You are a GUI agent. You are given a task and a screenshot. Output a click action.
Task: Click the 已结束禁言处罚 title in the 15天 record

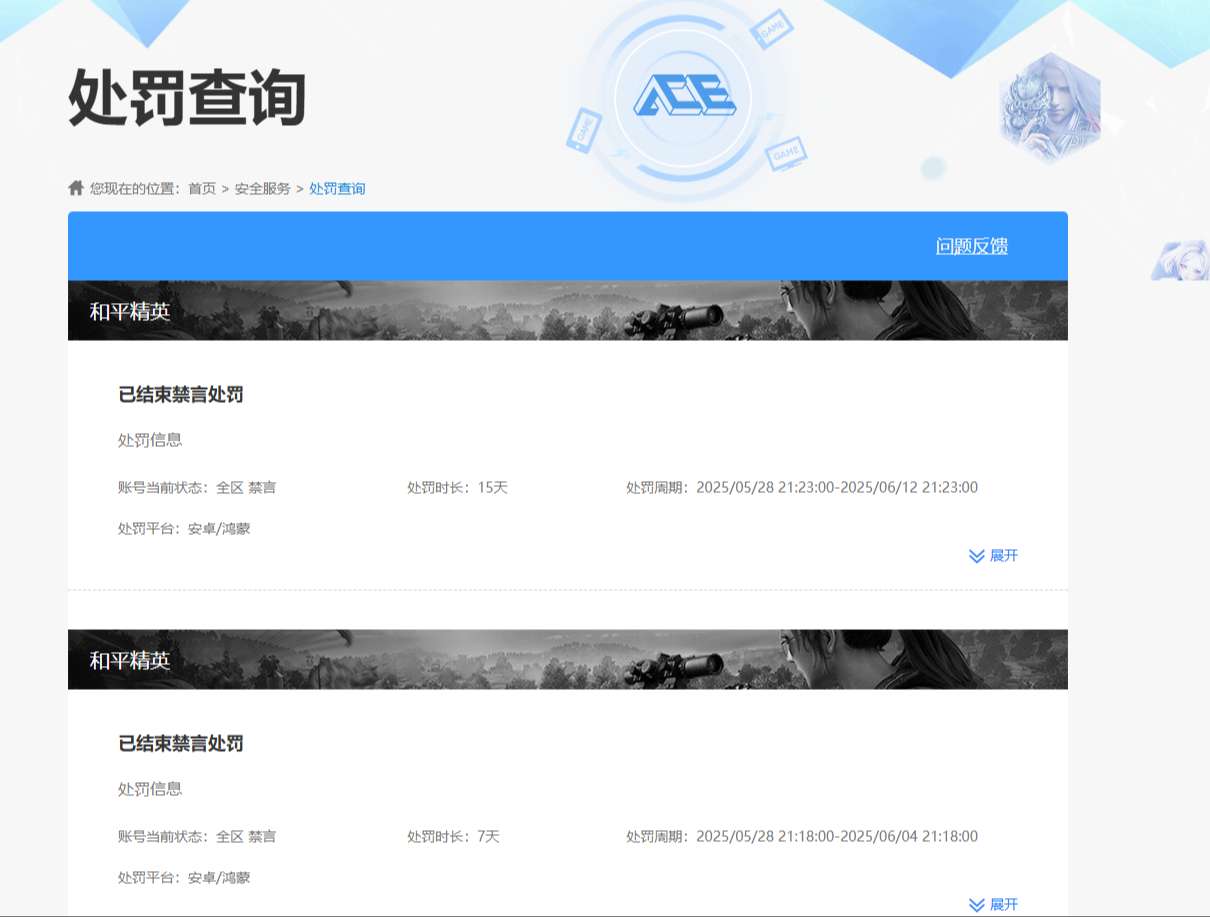(x=181, y=395)
